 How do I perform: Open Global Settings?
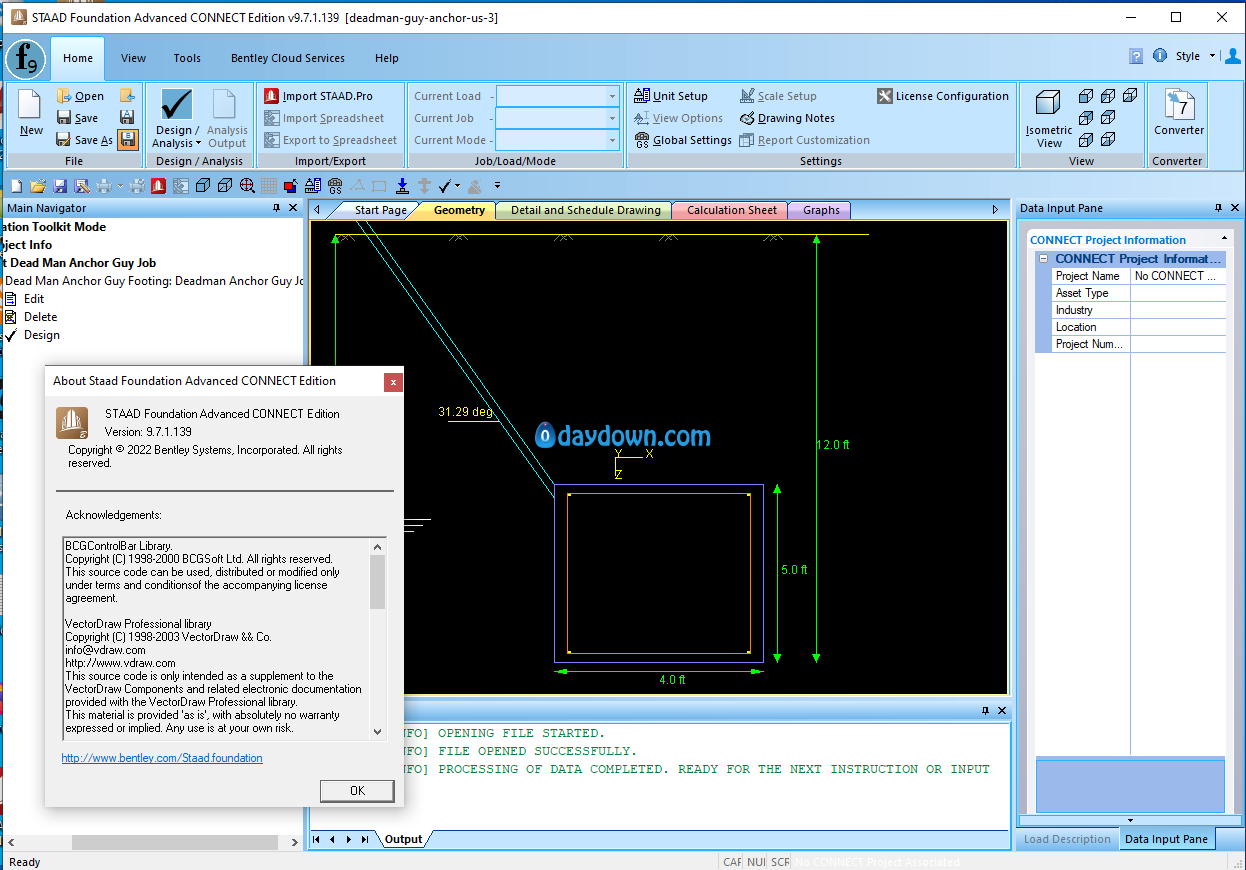click(683, 140)
